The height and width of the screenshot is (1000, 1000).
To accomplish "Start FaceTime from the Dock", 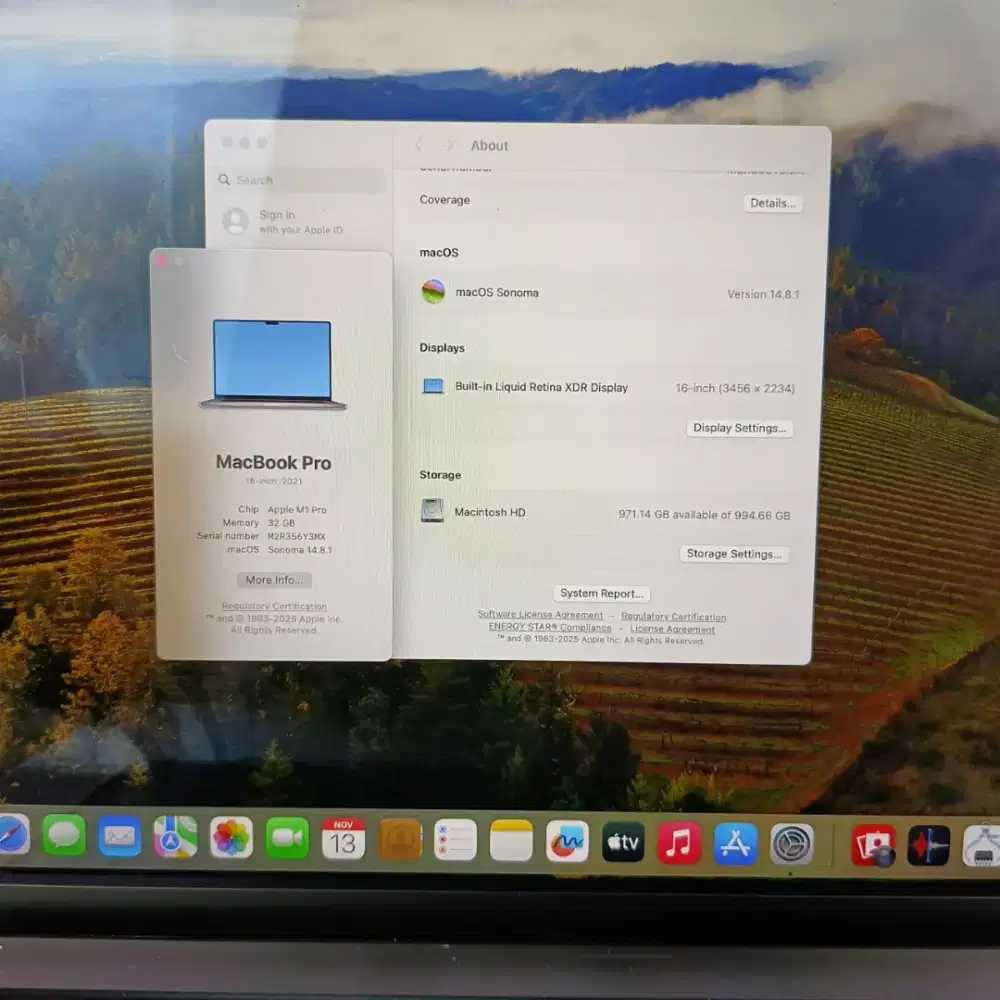I will tap(287, 840).
